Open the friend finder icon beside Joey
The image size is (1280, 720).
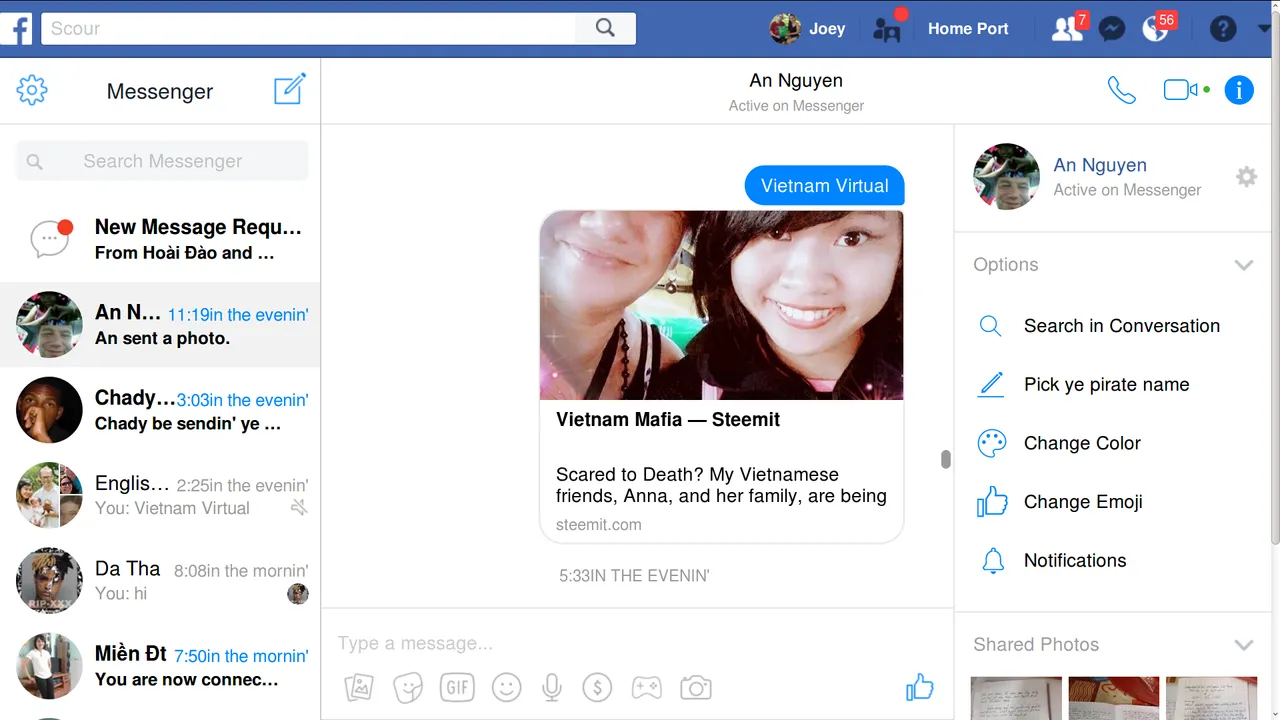click(x=887, y=28)
